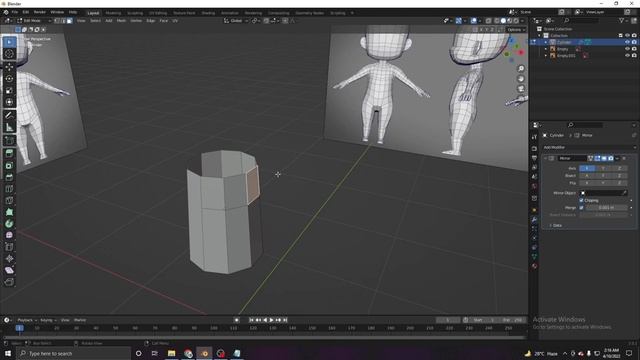Open the Modifiers wrench properties tab
The height and width of the screenshot is (360, 640).
(534, 220)
